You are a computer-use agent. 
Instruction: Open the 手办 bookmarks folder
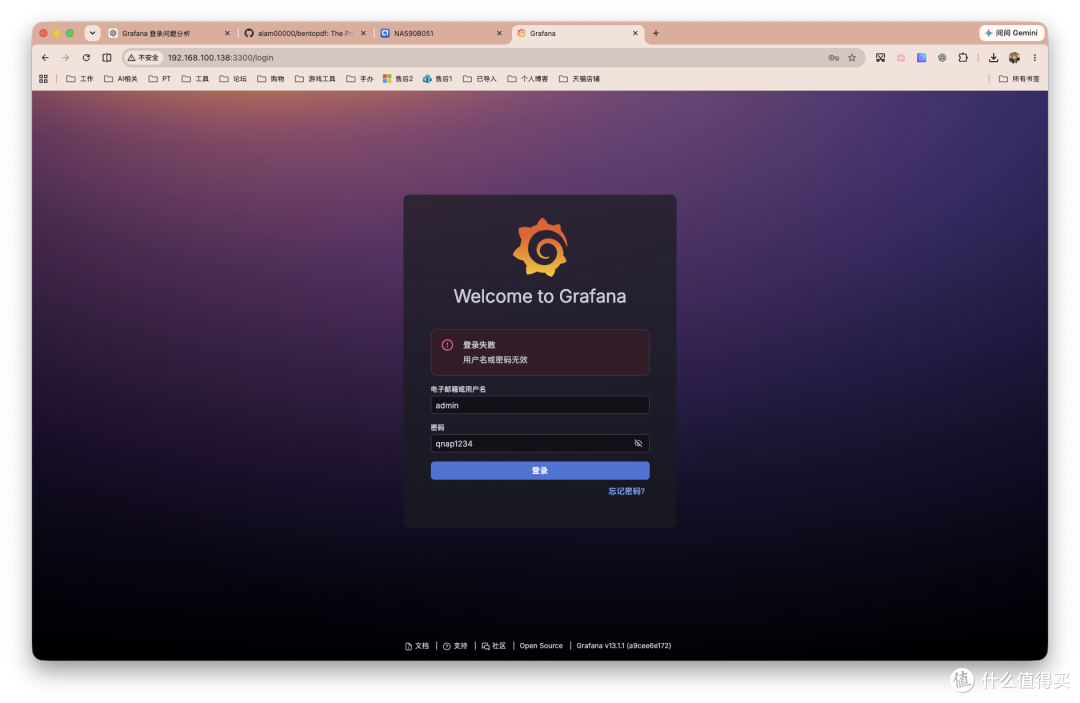click(x=360, y=79)
